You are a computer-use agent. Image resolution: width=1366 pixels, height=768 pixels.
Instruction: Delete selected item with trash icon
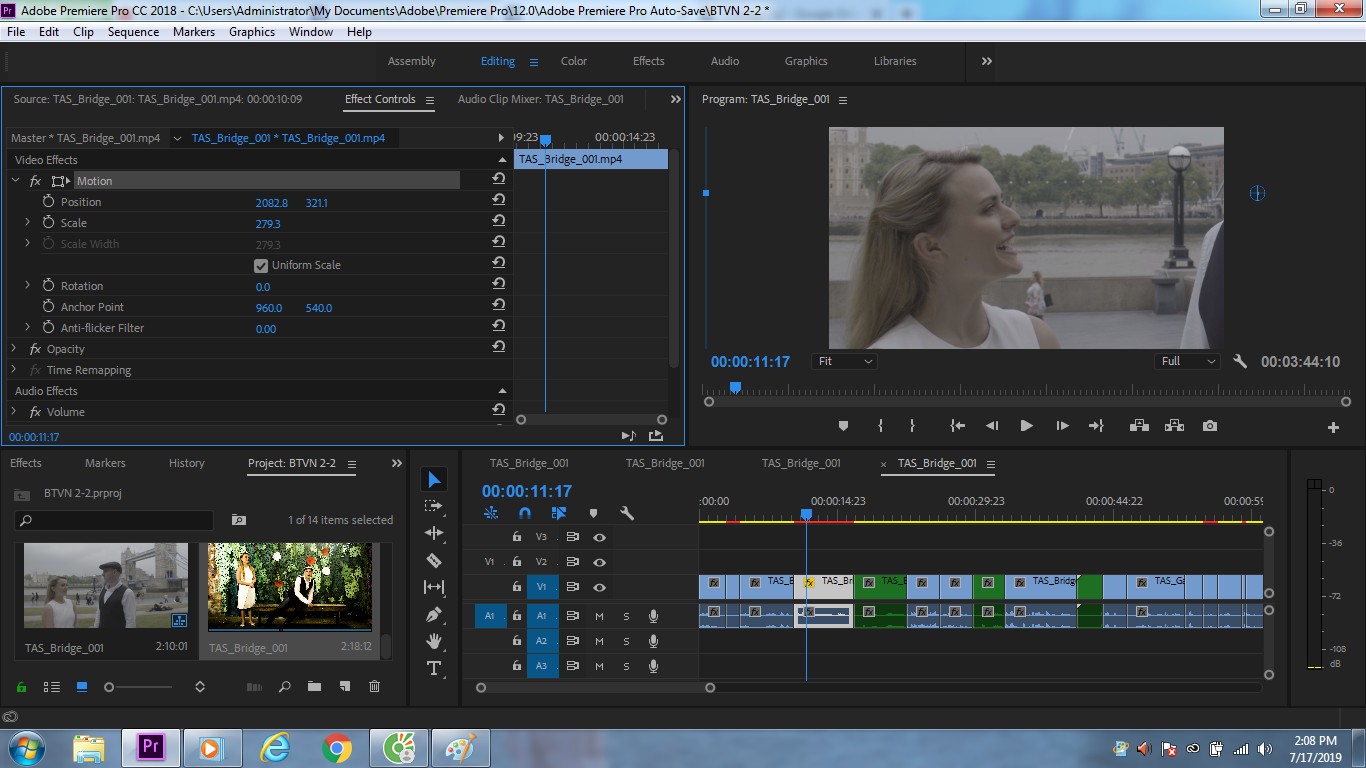point(375,687)
